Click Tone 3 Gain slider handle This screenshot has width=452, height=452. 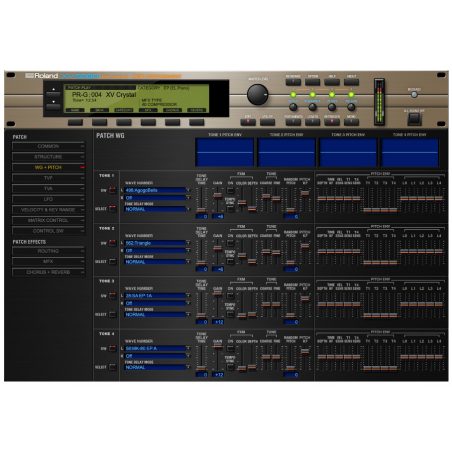pyautogui.click(x=218, y=293)
